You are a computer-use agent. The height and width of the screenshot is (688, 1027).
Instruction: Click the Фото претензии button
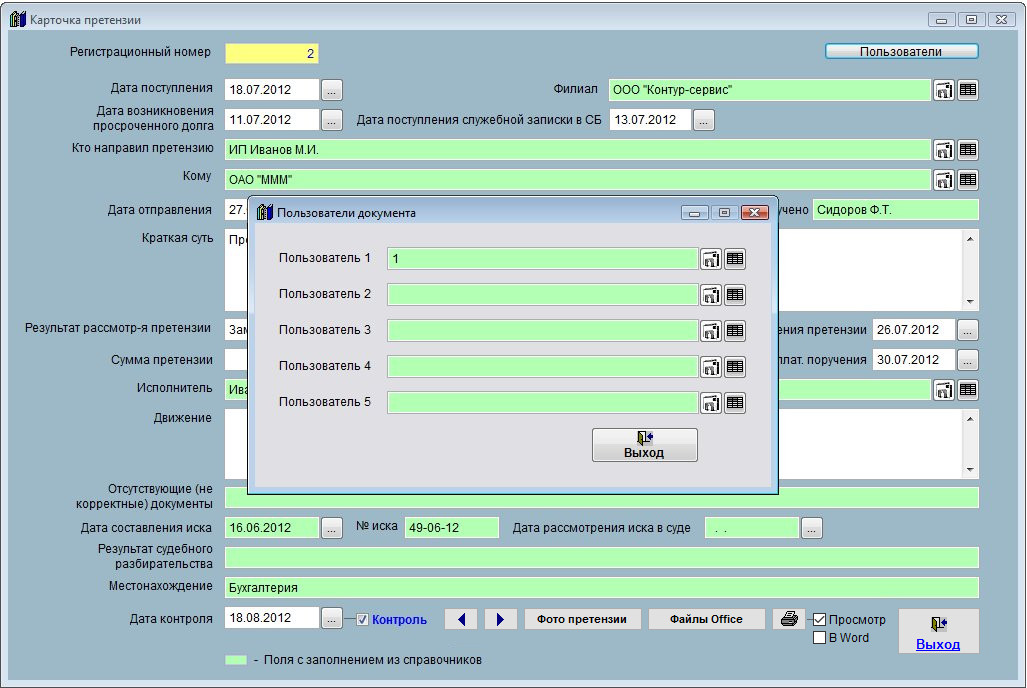(x=582, y=619)
